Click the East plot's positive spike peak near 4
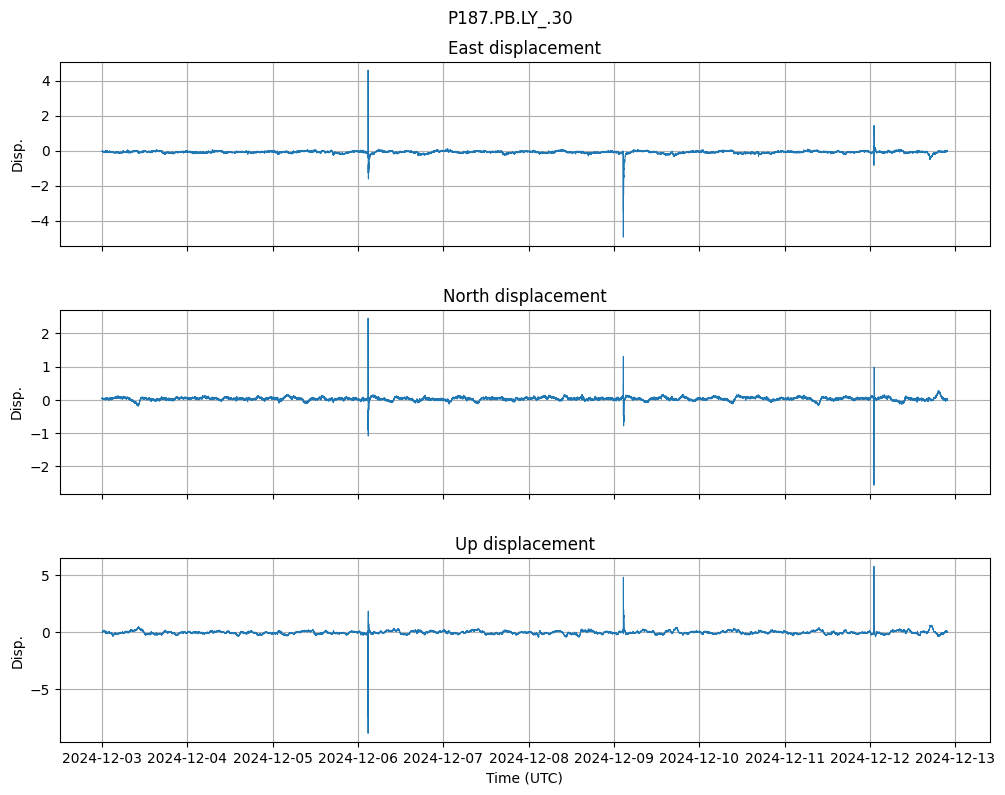Image resolution: width=1005 pixels, height=795 pixels. coord(368,71)
